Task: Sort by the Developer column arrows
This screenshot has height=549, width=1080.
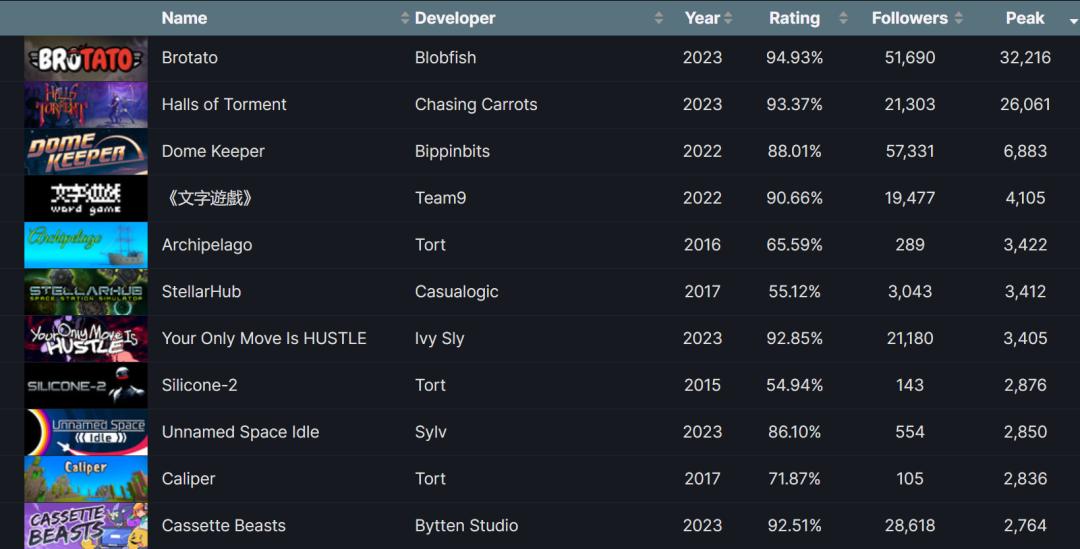Action: click(659, 19)
